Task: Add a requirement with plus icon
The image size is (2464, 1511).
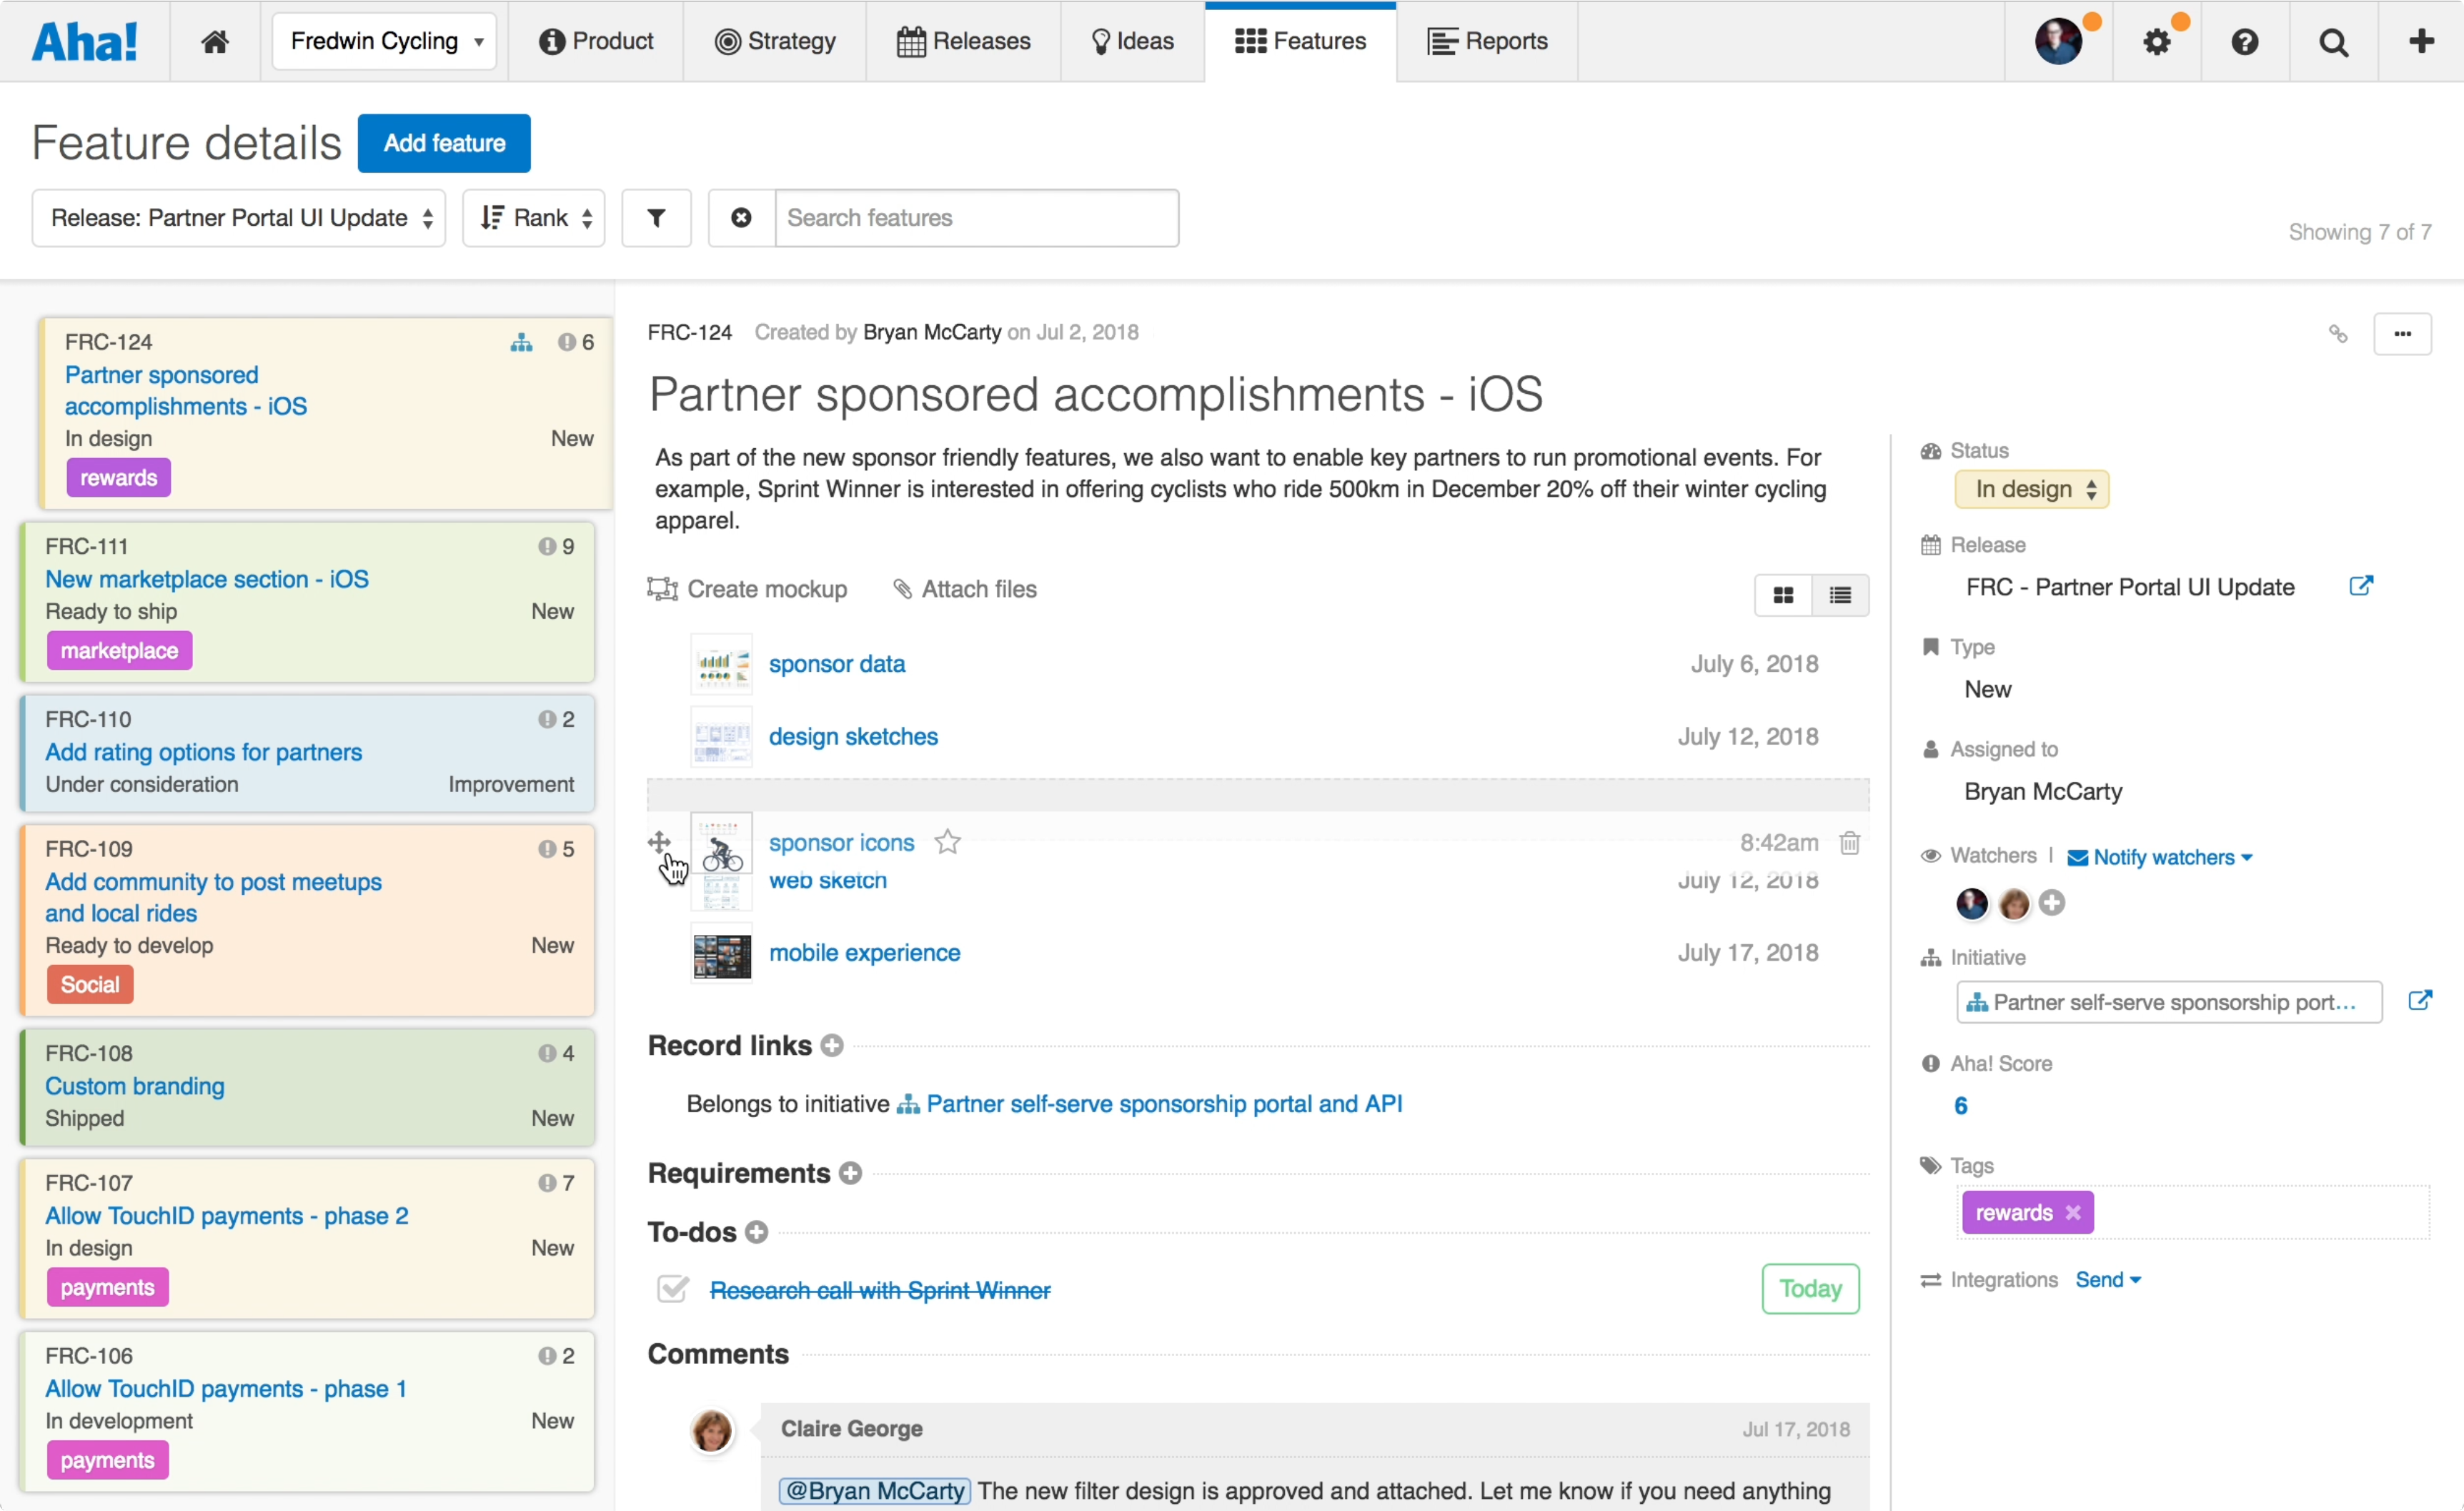Action: coord(850,1173)
